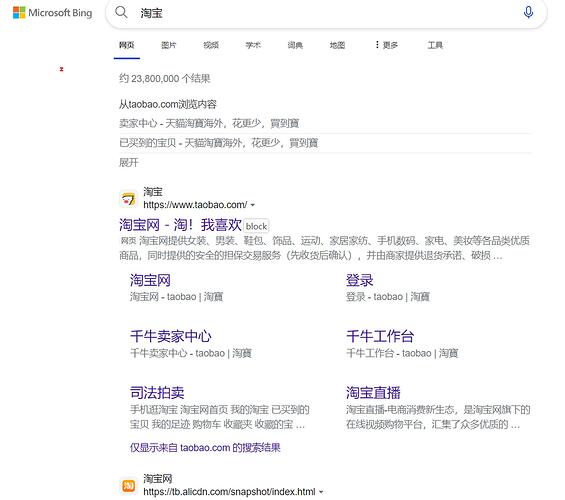Click the Microsoft Bing logo
Image resolution: width=565 pixels, height=500 pixels.
pyautogui.click(x=53, y=13)
